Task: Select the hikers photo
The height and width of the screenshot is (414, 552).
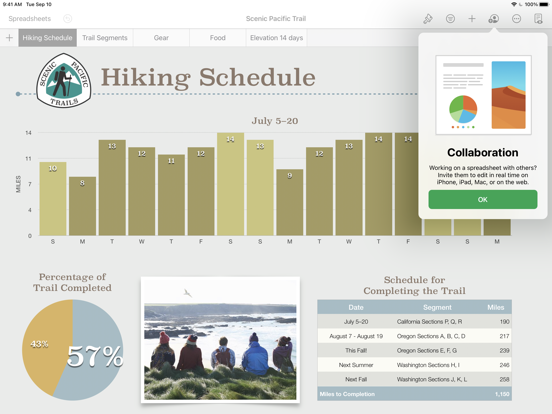Action: tap(220, 340)
